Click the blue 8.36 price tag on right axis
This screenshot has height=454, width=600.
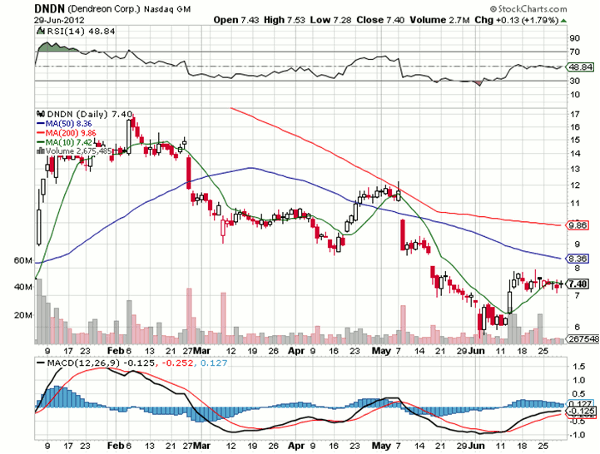pos(576,259)
